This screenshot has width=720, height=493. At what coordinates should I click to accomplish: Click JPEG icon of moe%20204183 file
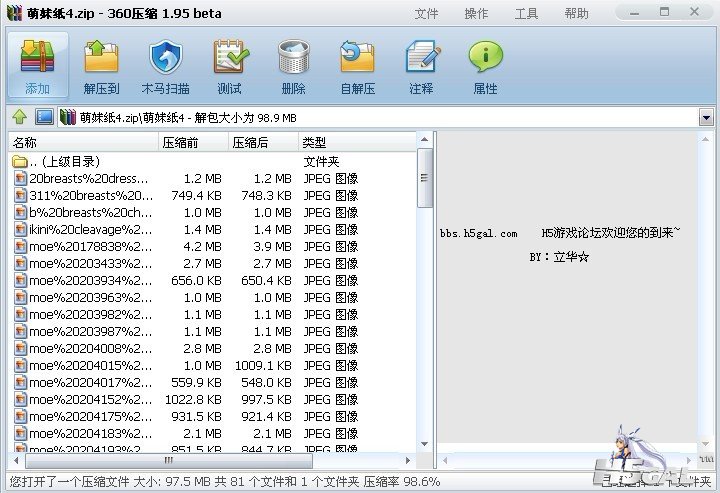(20, 433)
